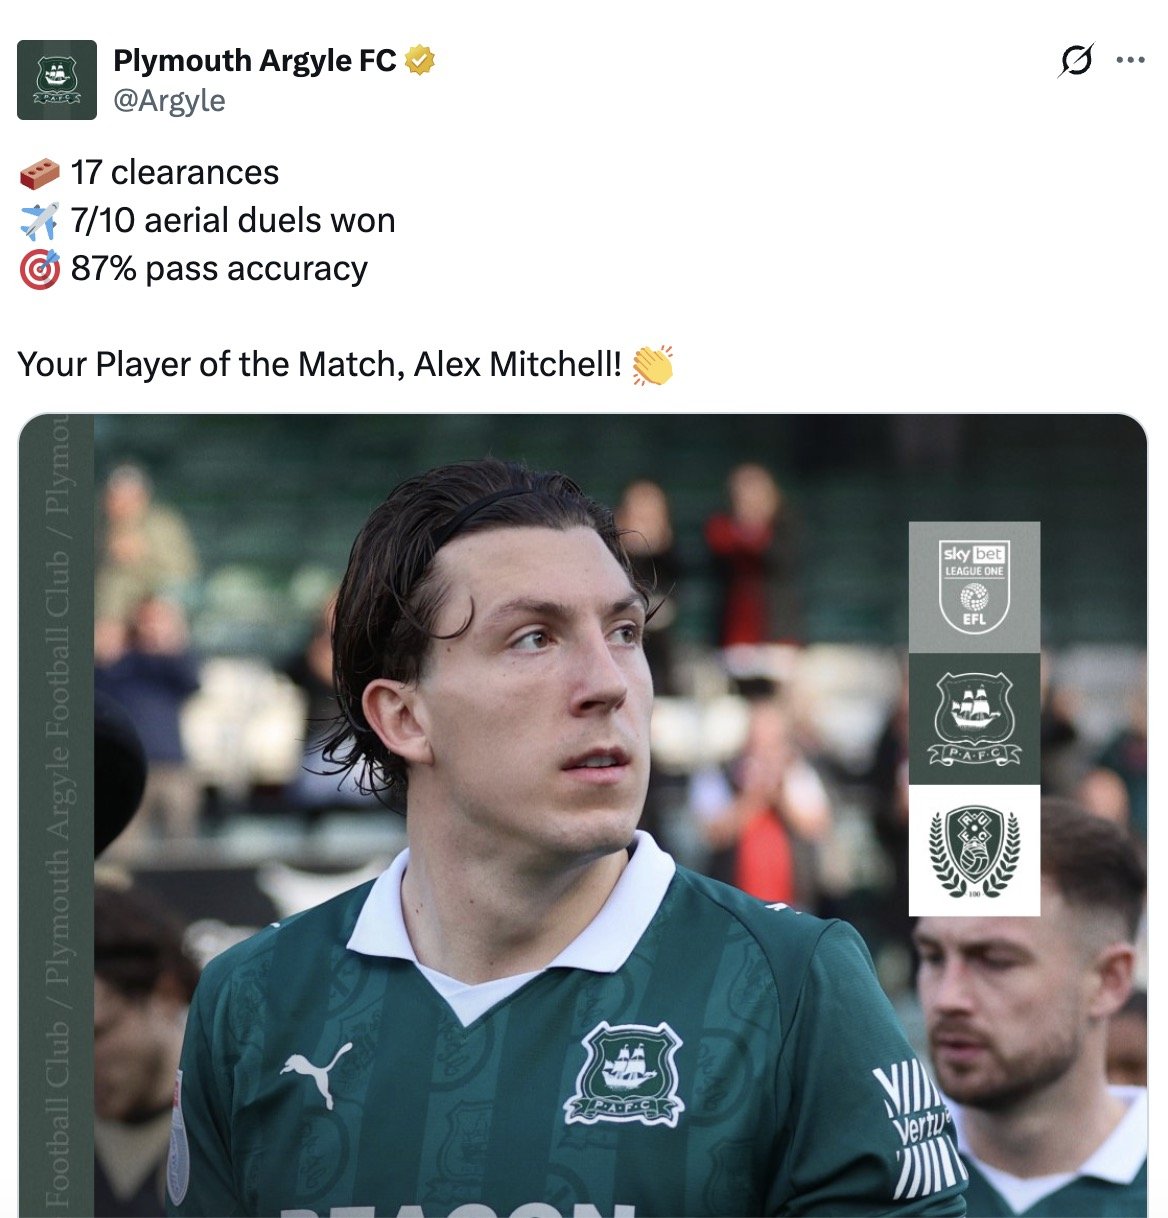Viewport: 1168px width, 1218px height.
Task: Open the three-dot more options menu
Action: 1130,60
